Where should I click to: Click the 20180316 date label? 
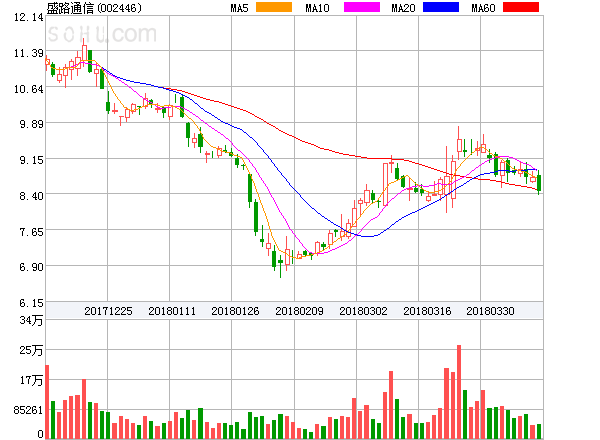(x=427, y=311)
